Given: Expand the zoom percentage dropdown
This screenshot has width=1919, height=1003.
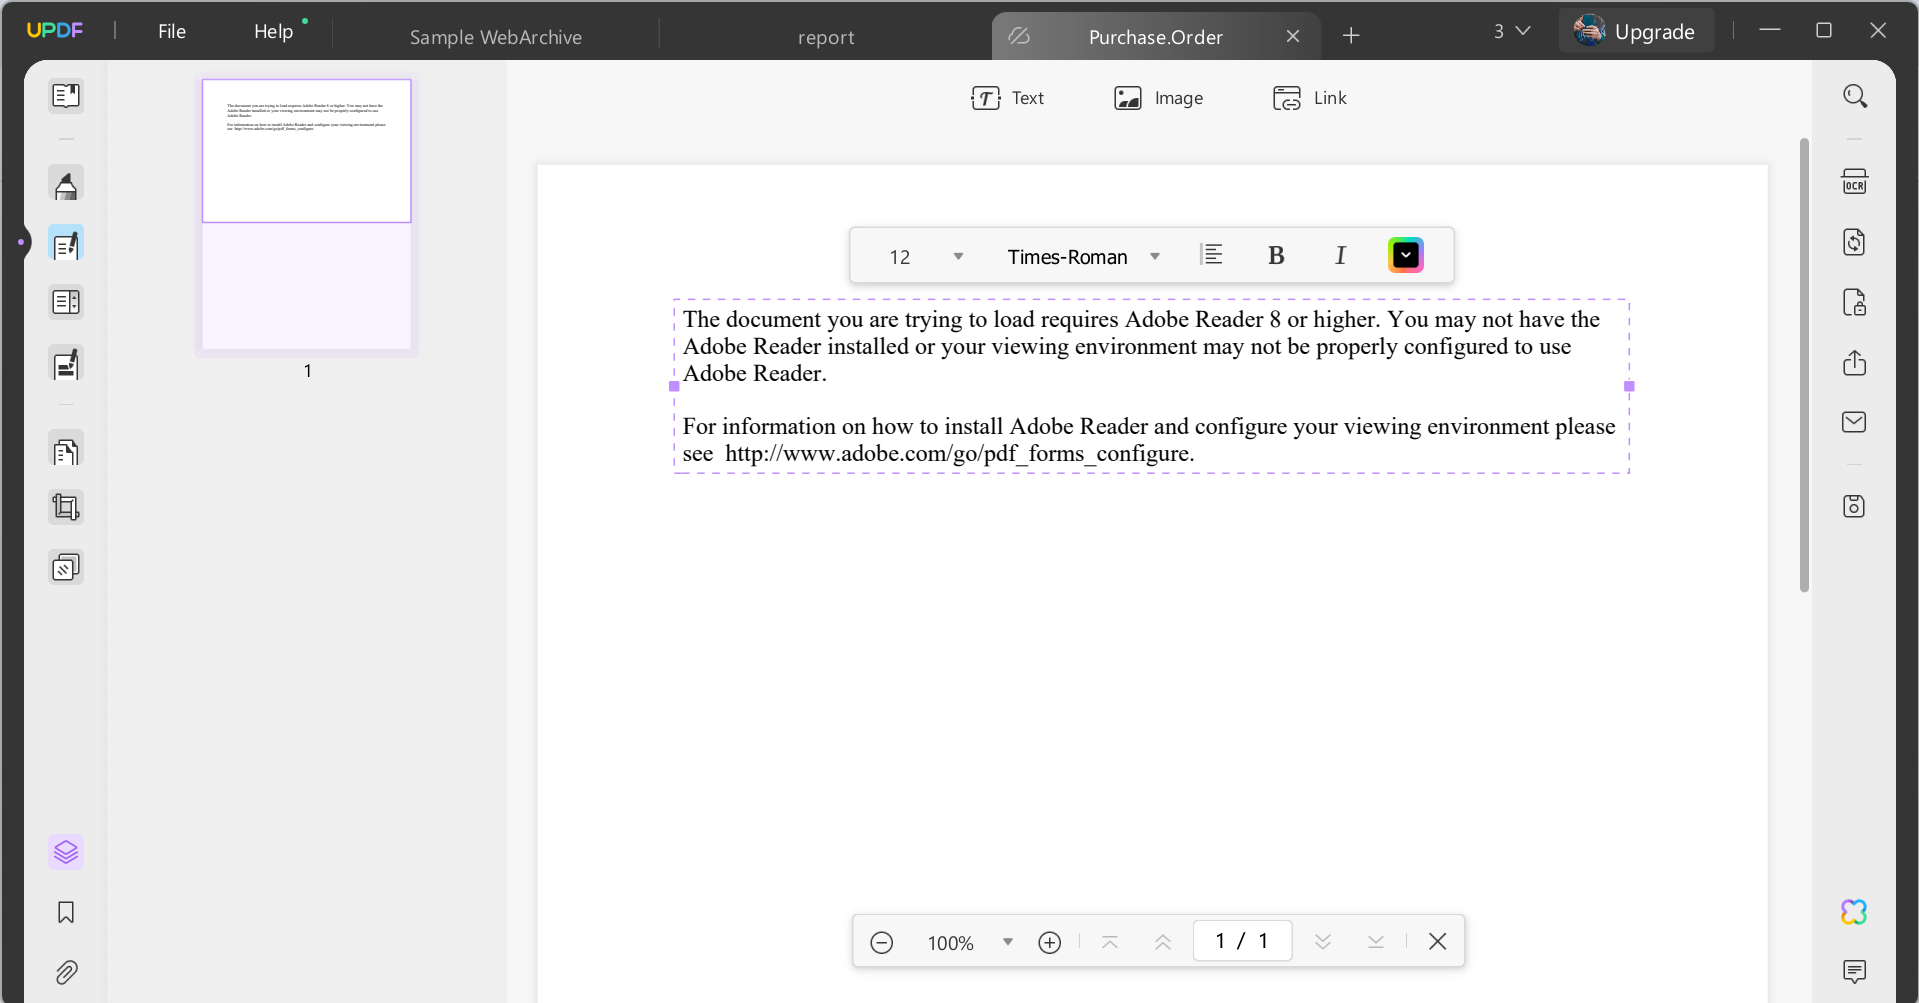Looking at the screenshot, I should pyautogui.click(x=1008, y=941).
